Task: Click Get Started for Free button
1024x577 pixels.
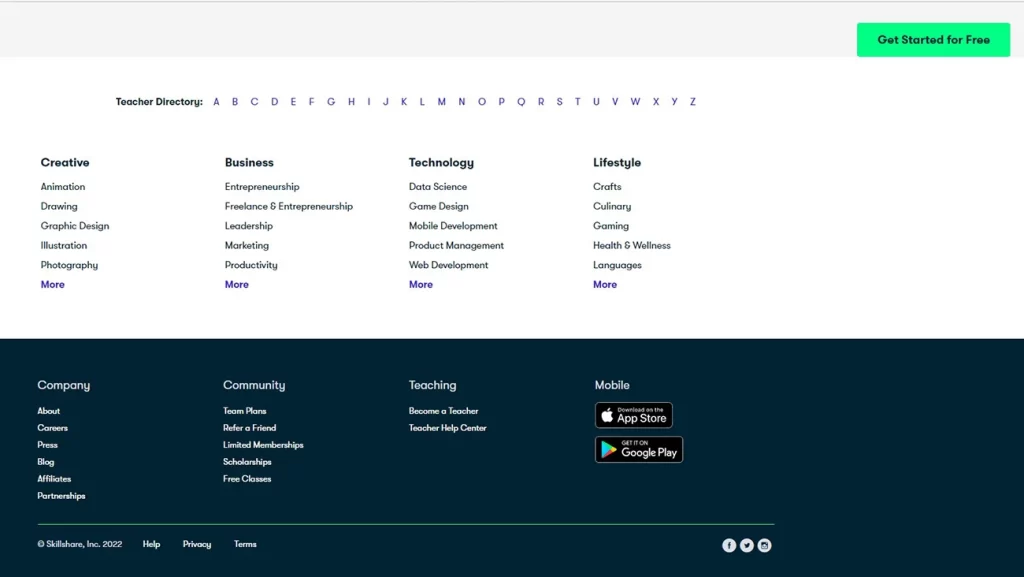Action: click(933, 40)
